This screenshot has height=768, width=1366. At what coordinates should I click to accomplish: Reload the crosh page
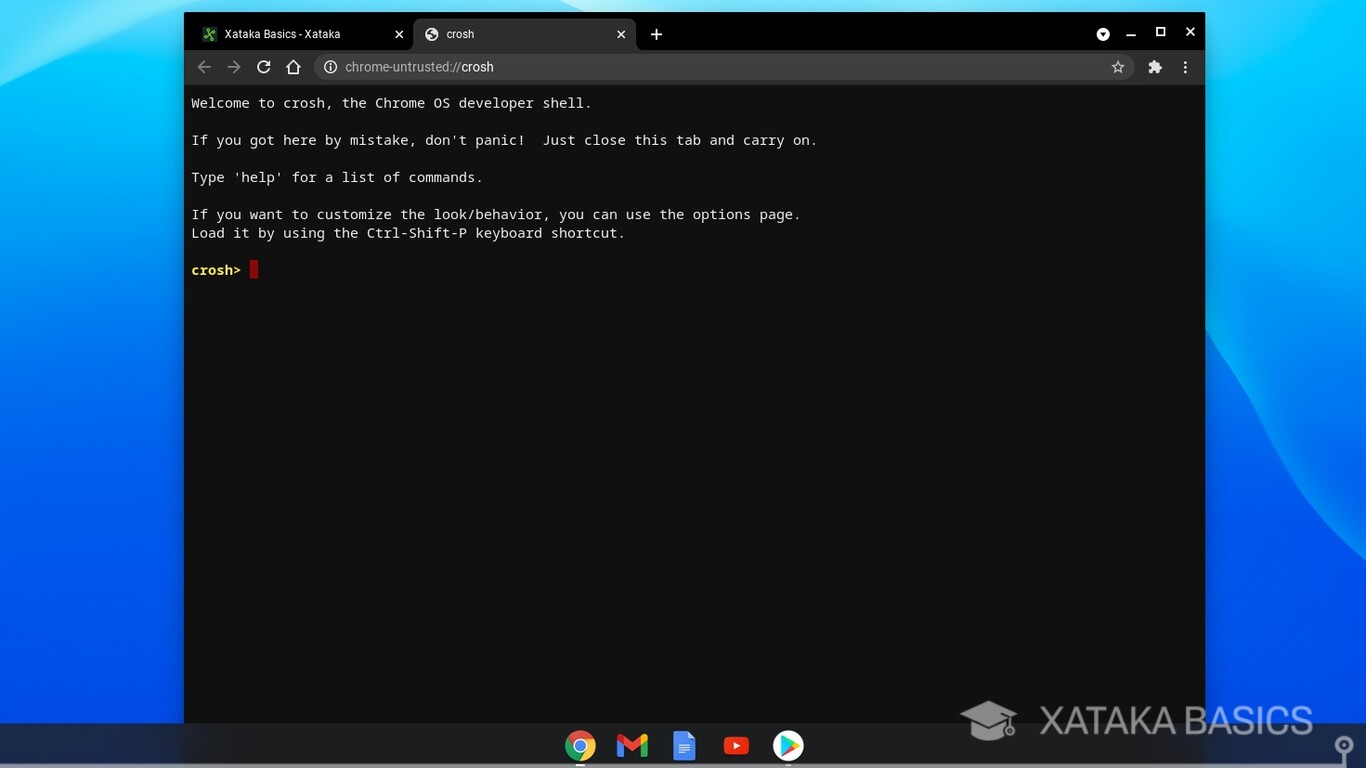tap(263, 67)
